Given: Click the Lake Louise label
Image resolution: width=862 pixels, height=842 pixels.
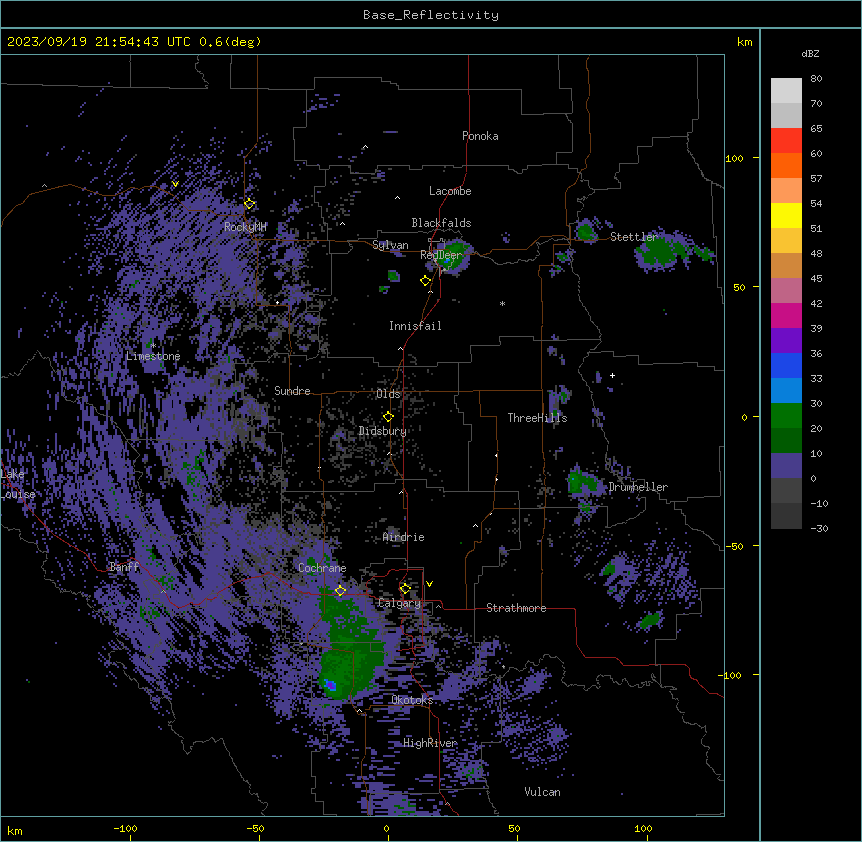Looking at the screenshot, I should coord(18,484).
